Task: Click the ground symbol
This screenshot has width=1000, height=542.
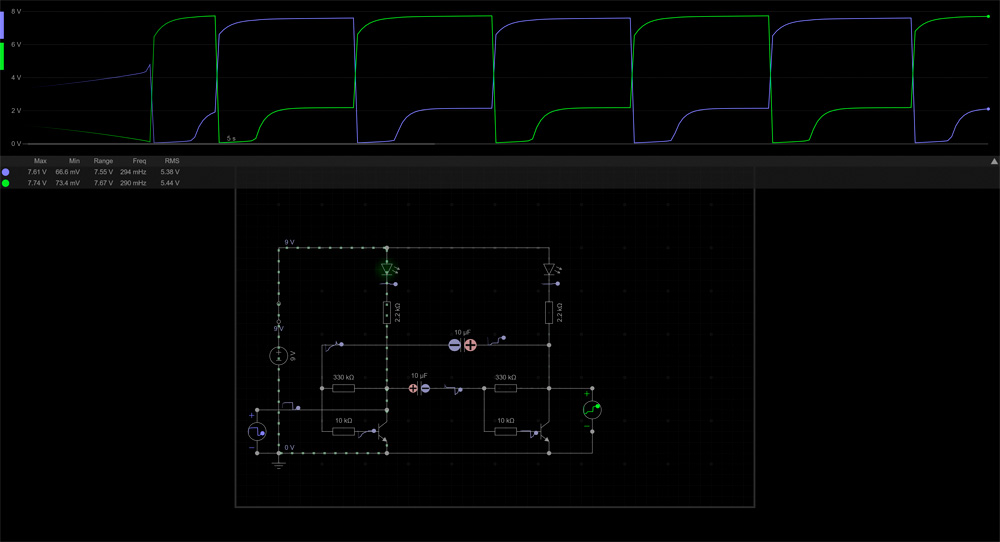Action: 279,461
